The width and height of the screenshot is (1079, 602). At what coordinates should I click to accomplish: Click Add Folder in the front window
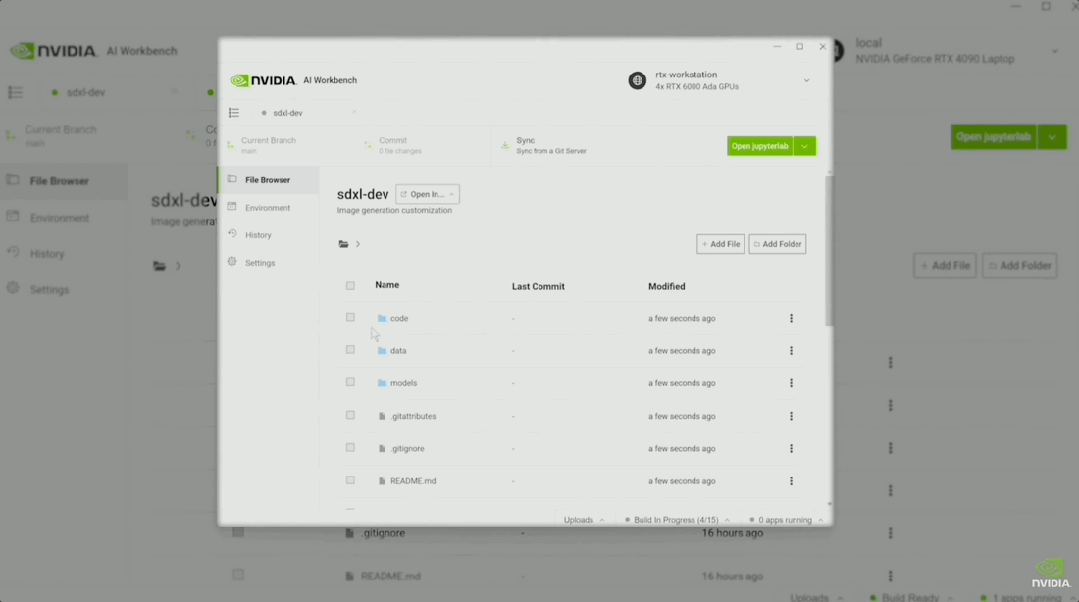click(x=778, y=244)
